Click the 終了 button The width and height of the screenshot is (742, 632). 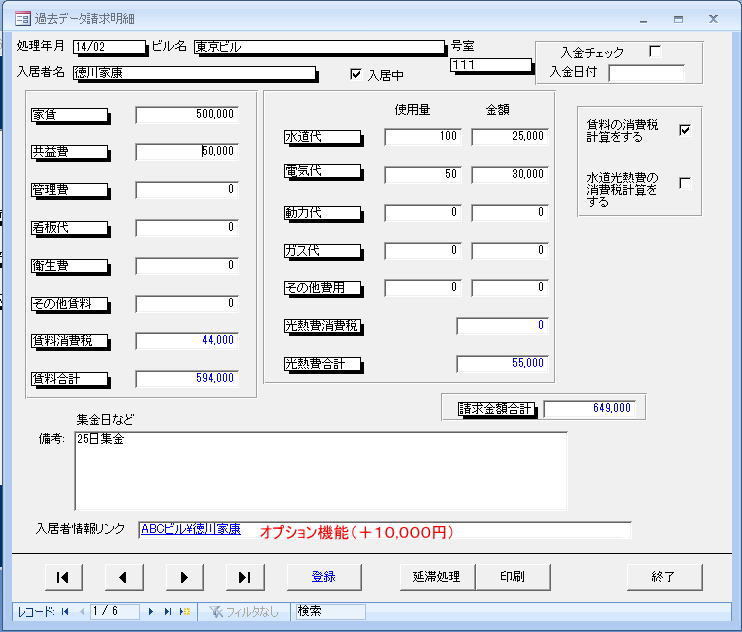664,577
